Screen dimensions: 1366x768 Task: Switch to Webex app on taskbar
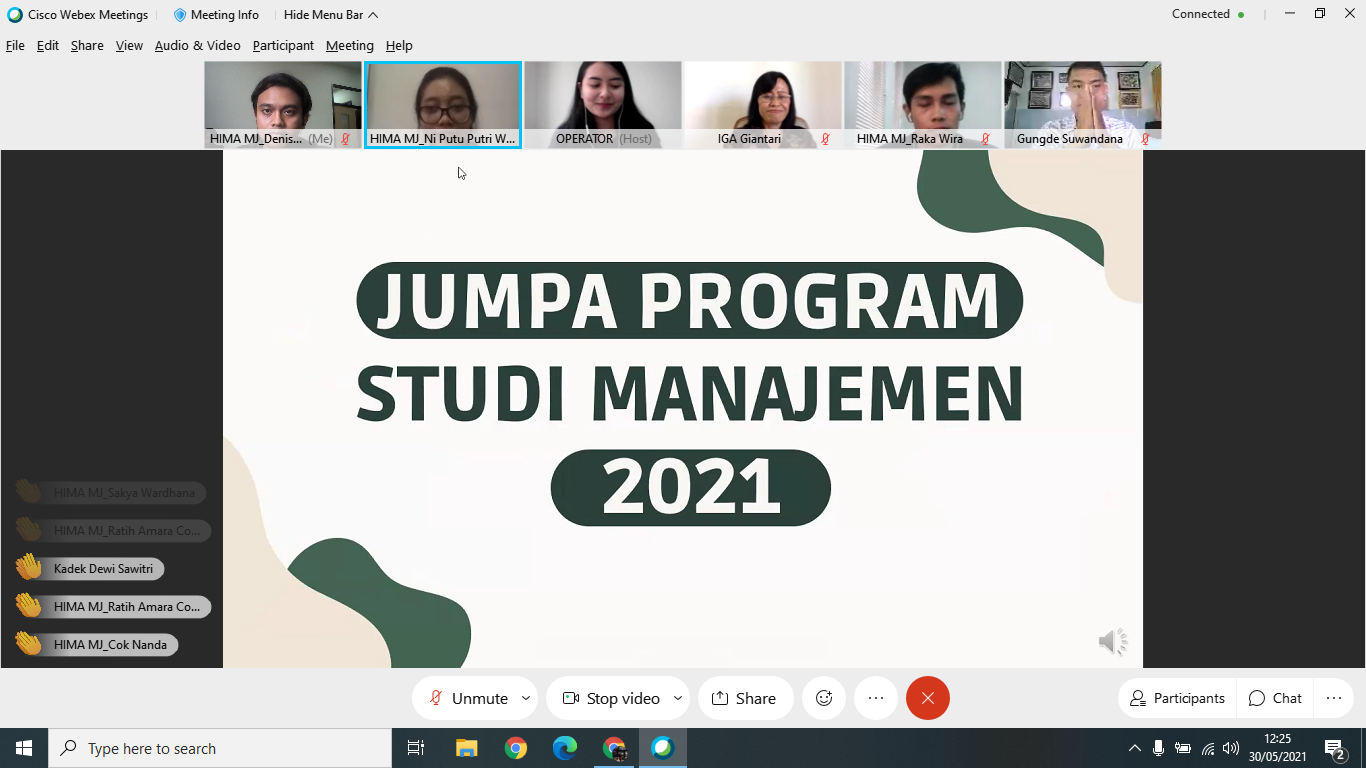pyautogui.click(x=663, y=748)
